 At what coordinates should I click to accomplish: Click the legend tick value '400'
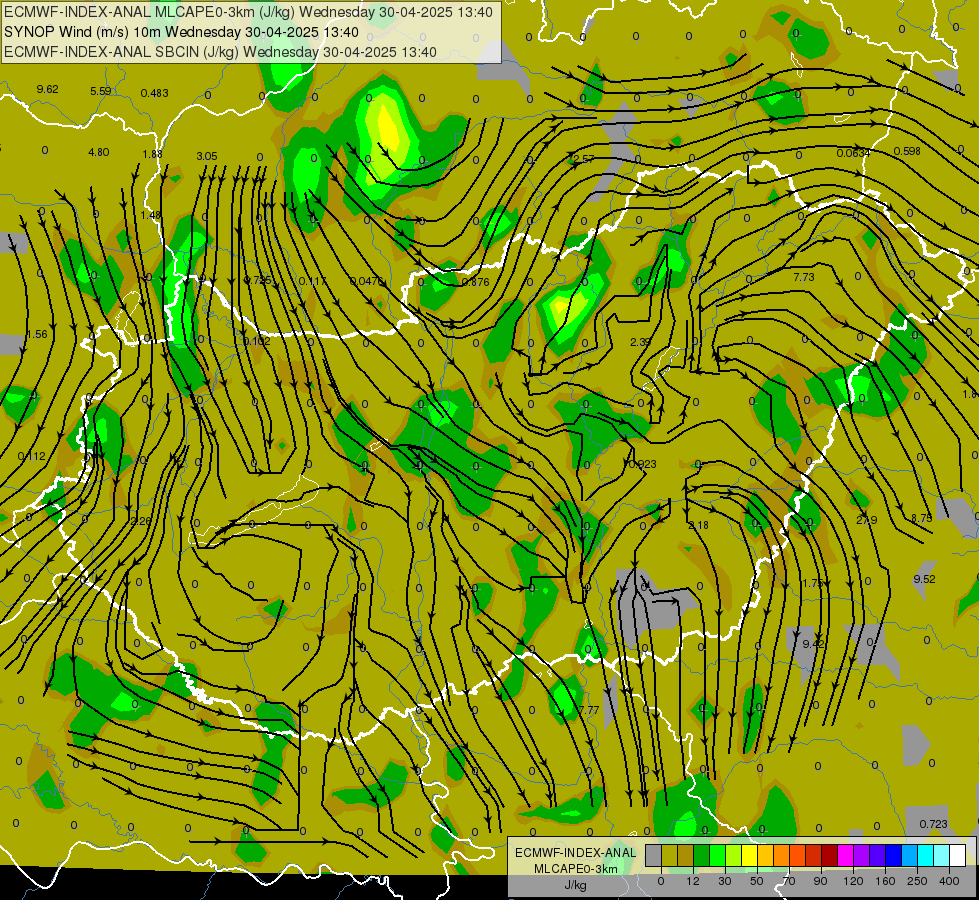pos(949,881)
